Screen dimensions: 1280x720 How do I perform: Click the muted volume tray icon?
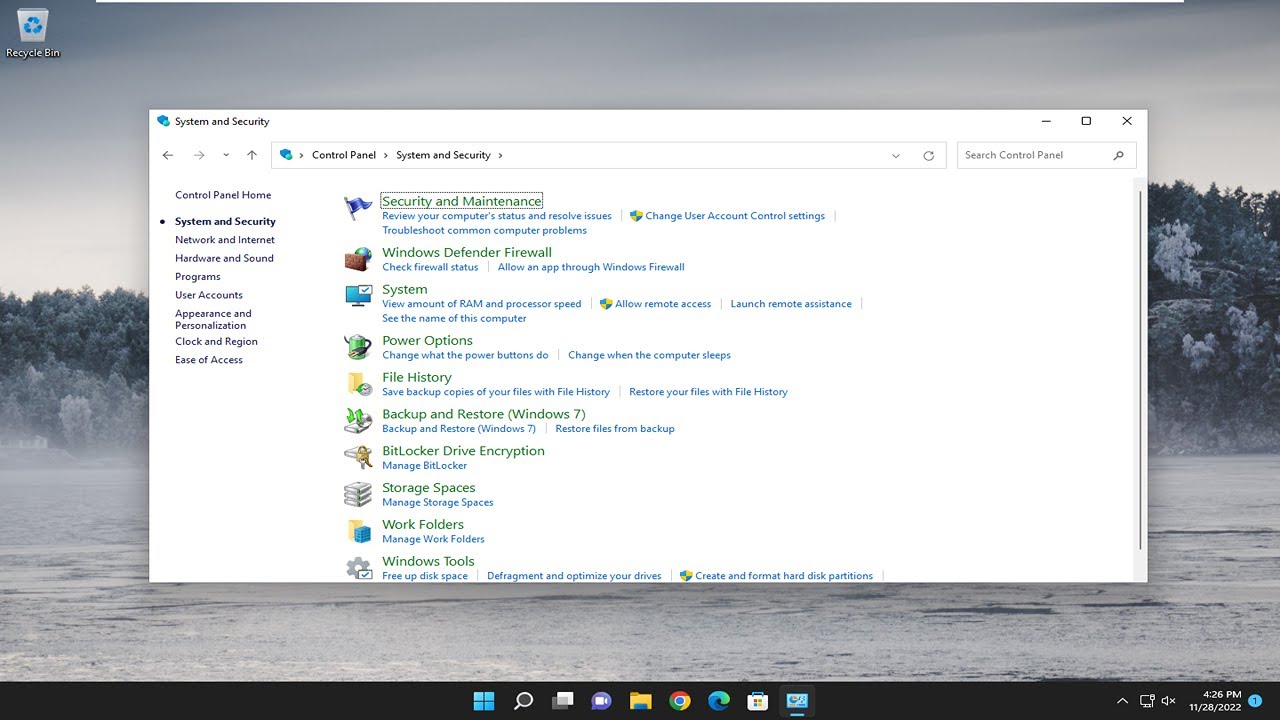[1168, 701]
